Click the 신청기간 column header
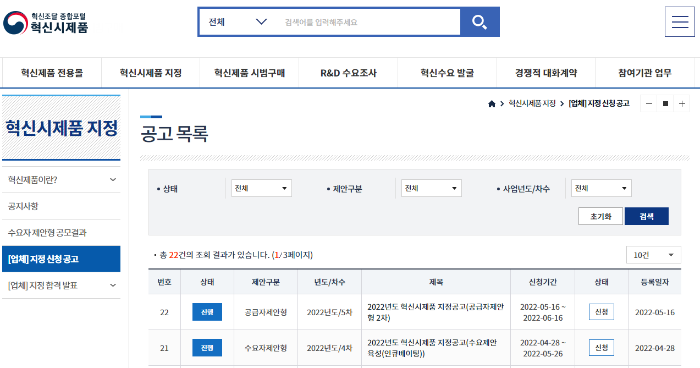700x368 pixels. click(542, 282)
